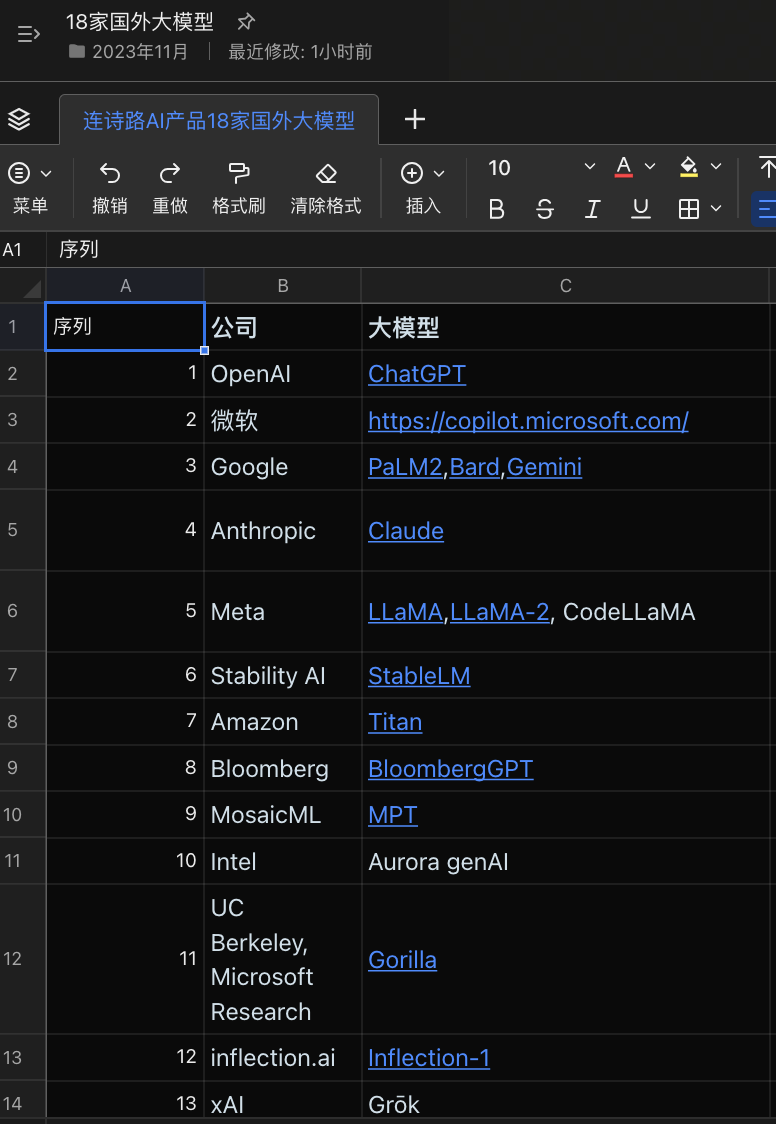Open the LLaMA link
This screenshot has height=1124, width=776.
coord(406,612)
